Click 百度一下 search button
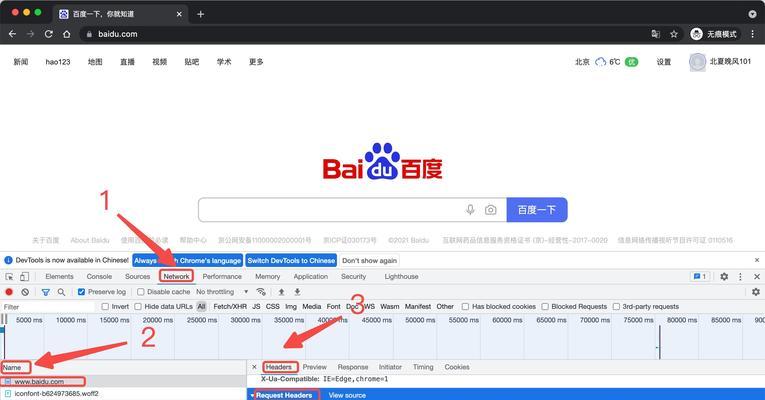The width and height of the screenshot is (765, 400). [537, 210]
